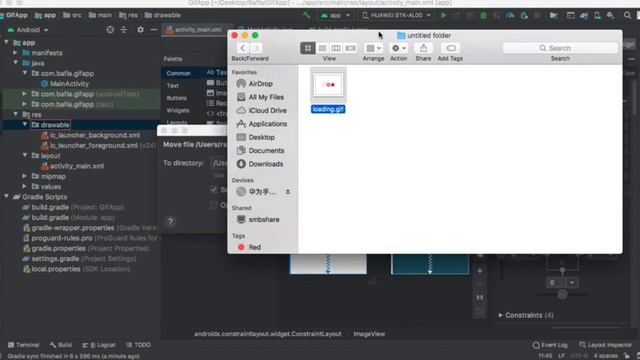640x360 pixels.
Task: Switch Finder to icon view
Action: tap(308, 48)
